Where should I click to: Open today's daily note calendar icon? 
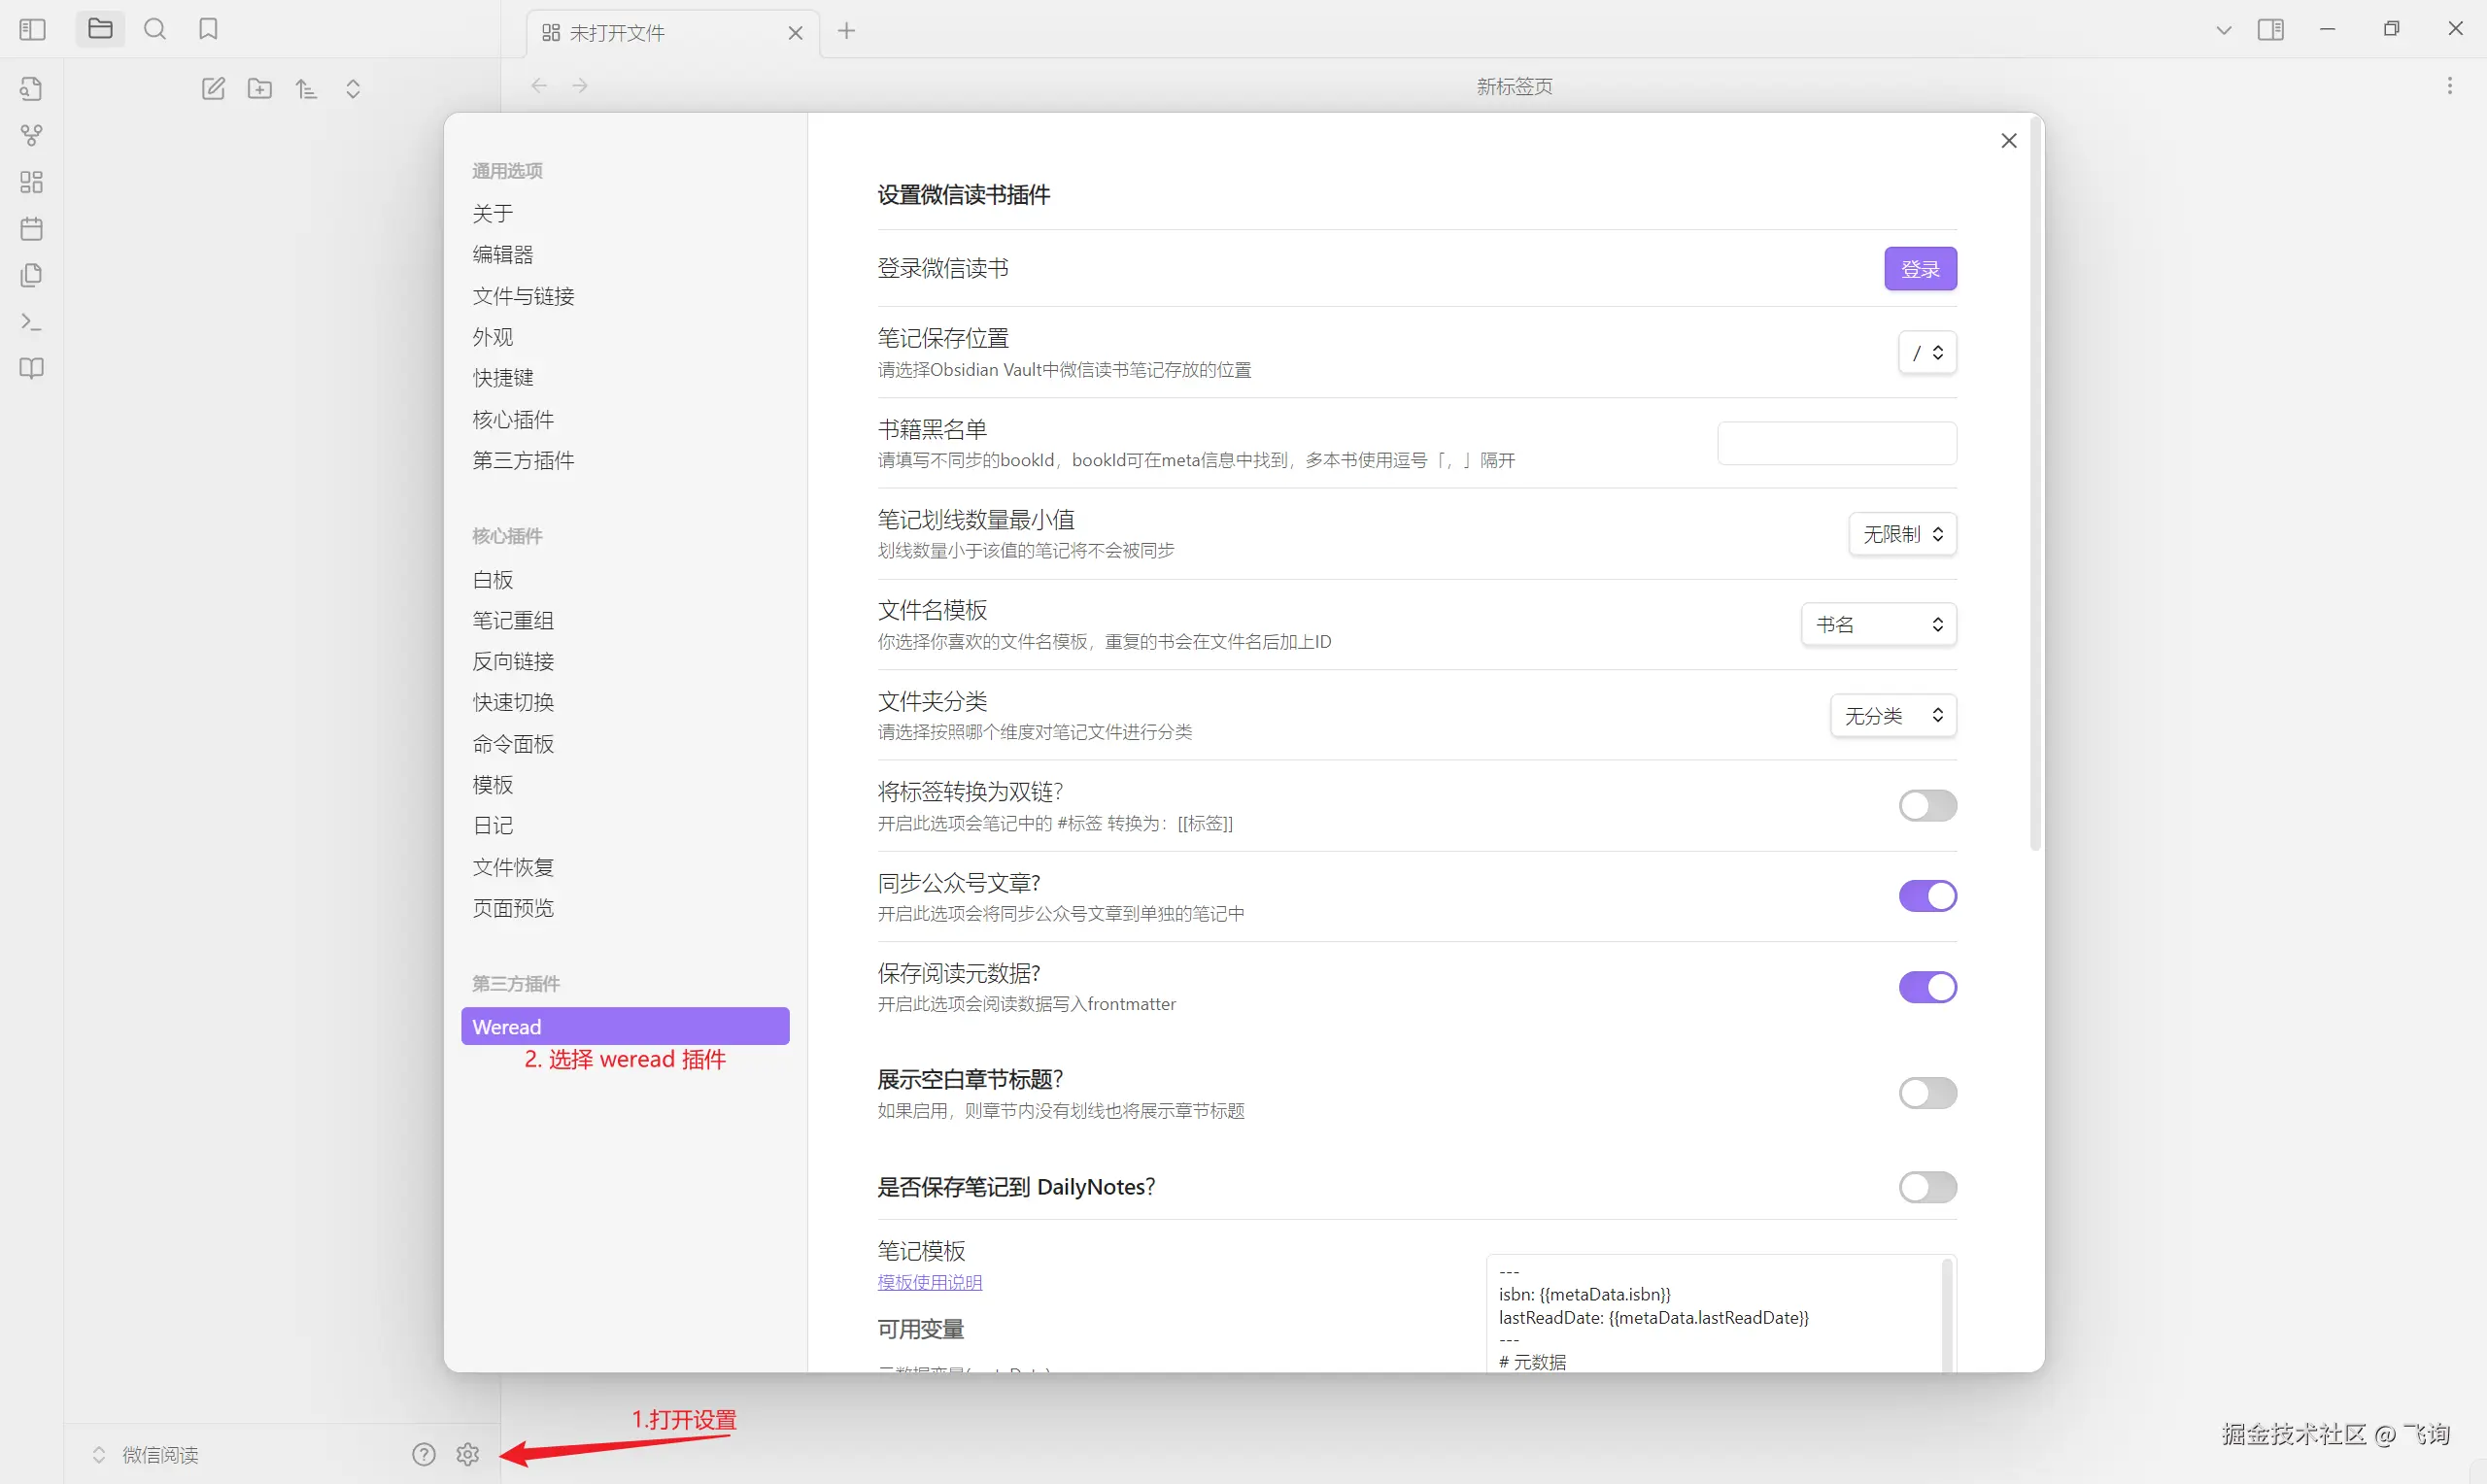pos(31,229)
